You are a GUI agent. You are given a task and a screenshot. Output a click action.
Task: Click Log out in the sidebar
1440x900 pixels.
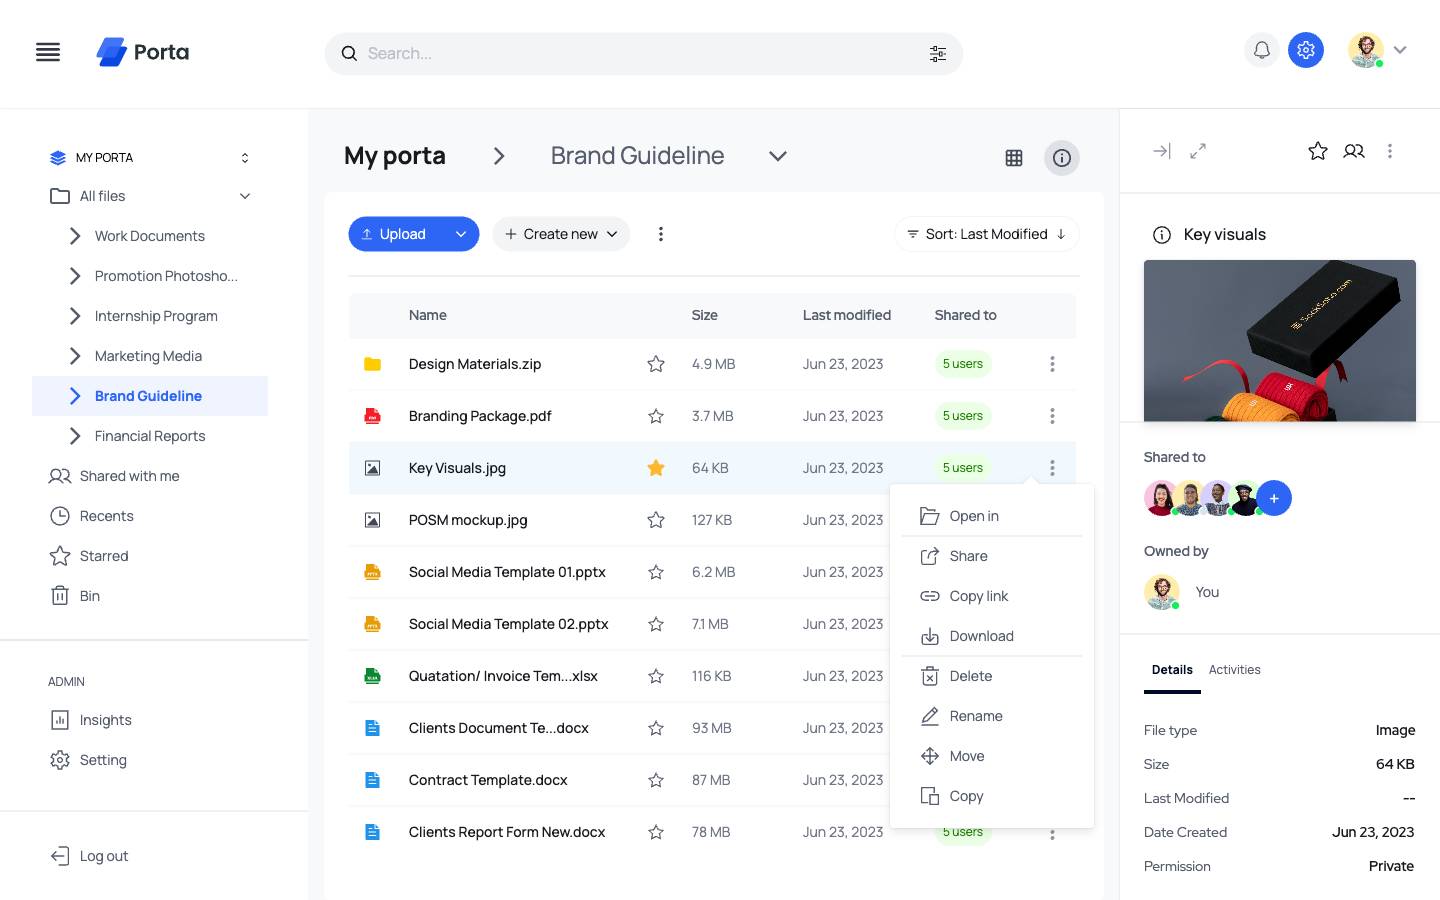(x=103, y=856)
